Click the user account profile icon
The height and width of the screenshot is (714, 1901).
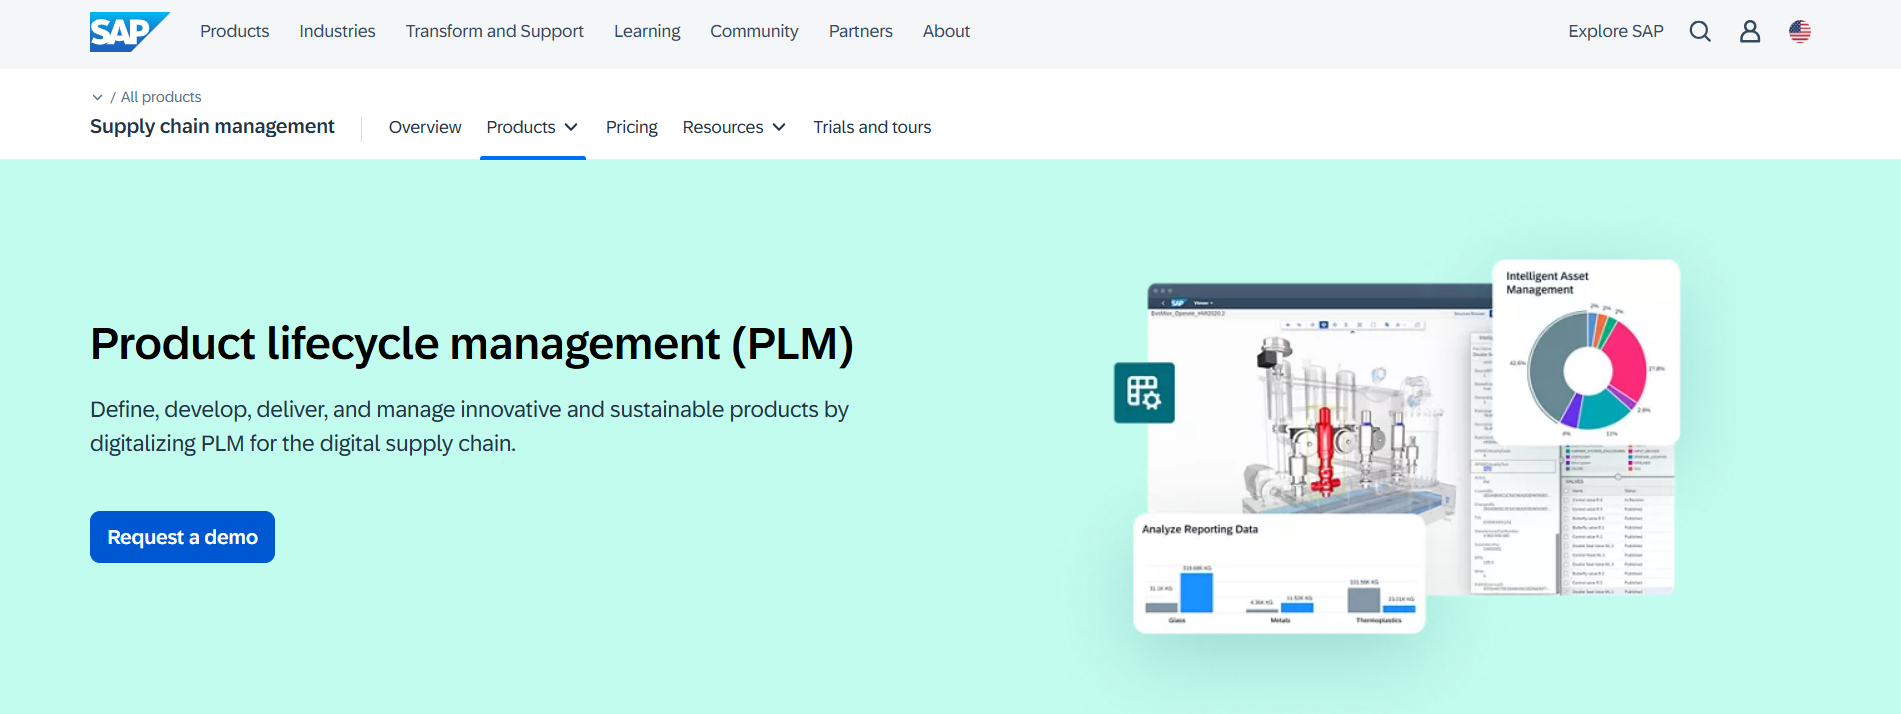tap(1749, 32)
